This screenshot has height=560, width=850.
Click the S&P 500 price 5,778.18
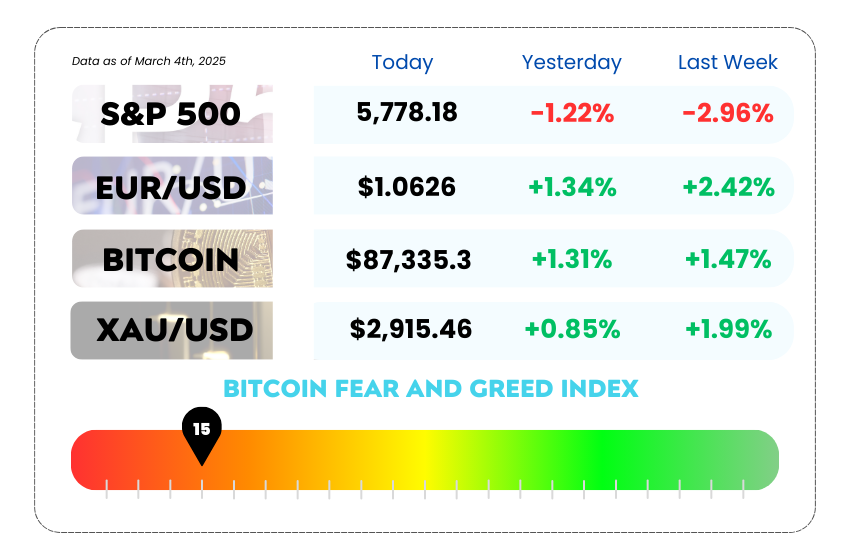[407, 112]
